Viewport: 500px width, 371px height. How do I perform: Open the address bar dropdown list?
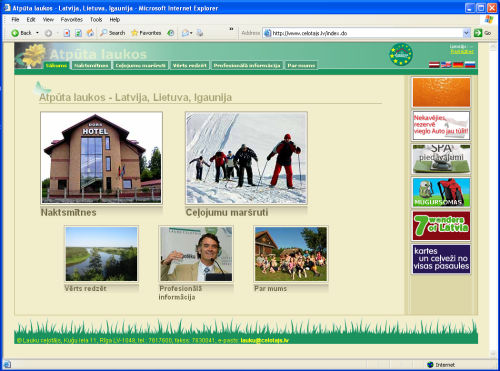pyautogui.click(x=467, y=33)
